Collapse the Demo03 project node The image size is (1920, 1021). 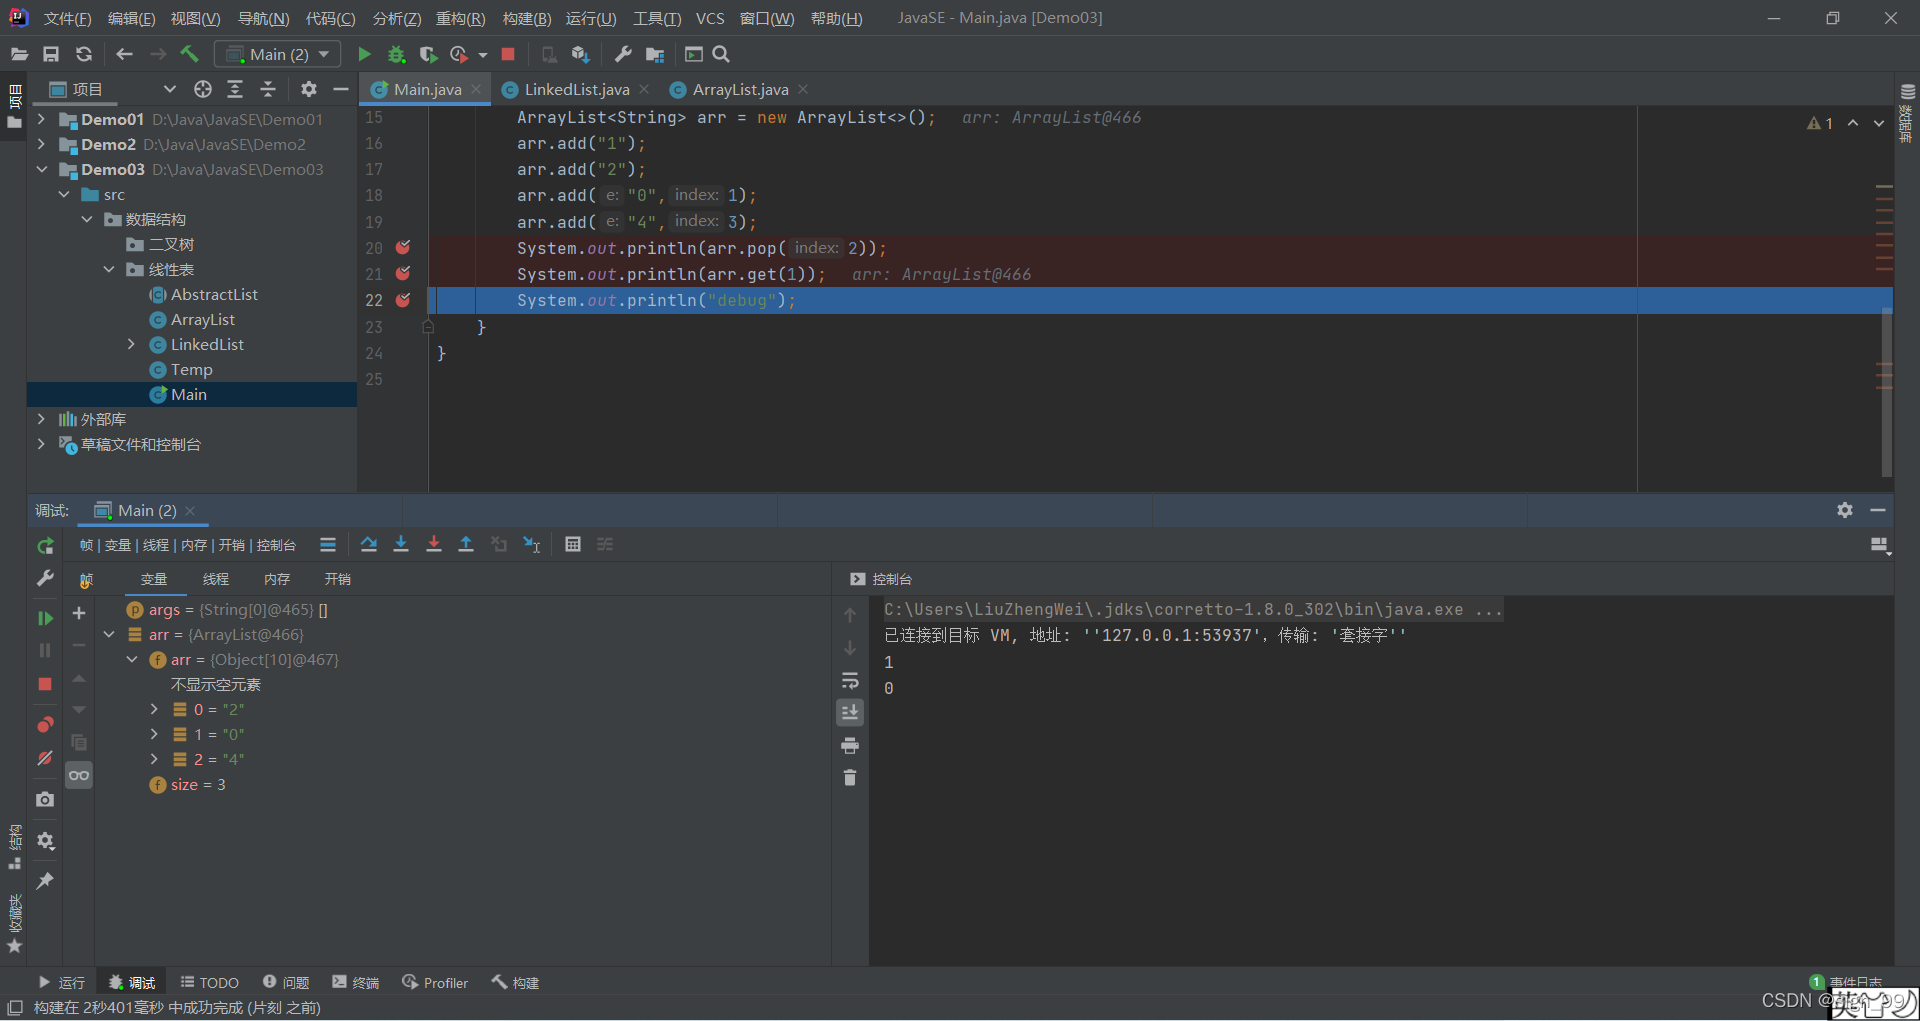[x=41, y=169]
